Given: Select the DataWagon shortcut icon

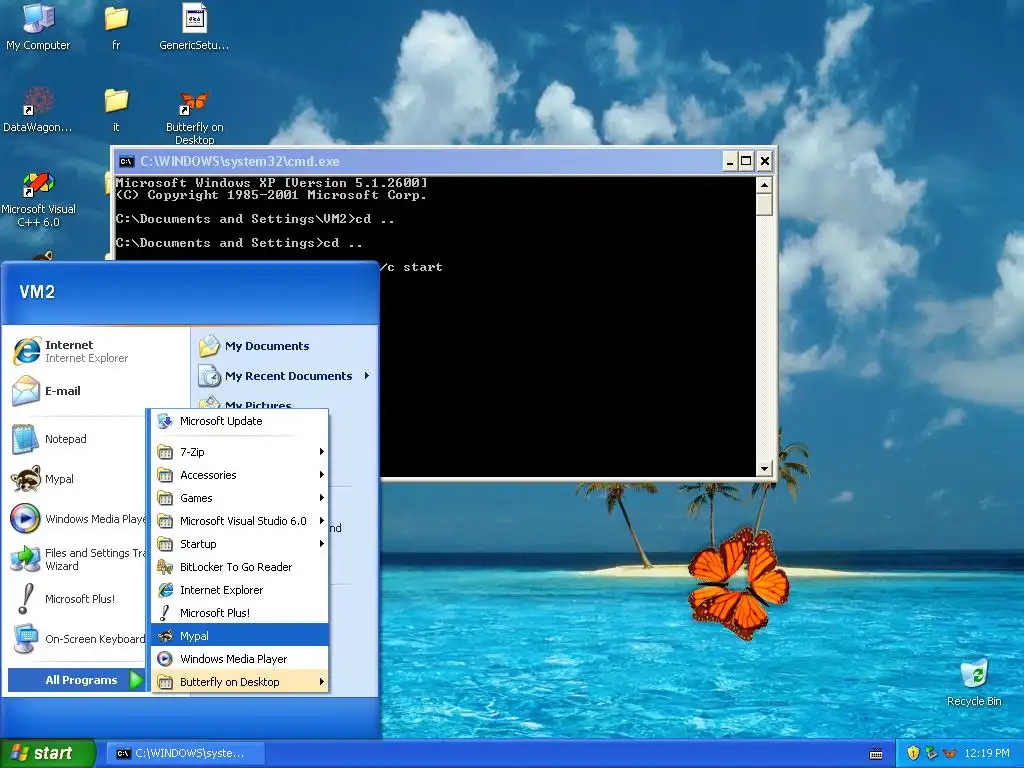Looking at the screenshot, I should pyautogui.click(x=38, y=110).
